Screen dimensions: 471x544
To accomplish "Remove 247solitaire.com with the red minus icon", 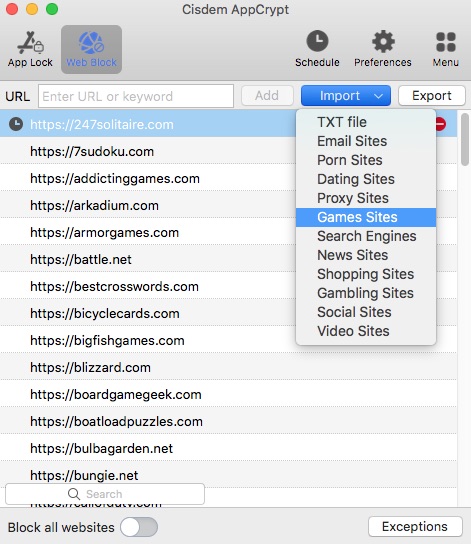I will point(440,124).
